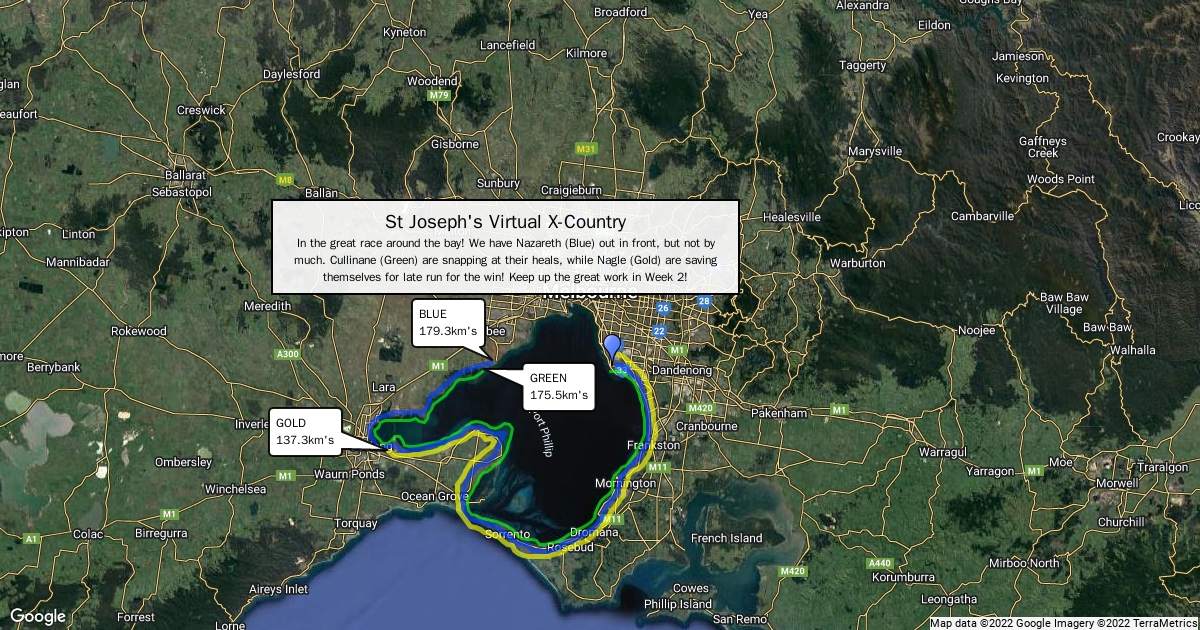Click the Torquay town label
Viewport: 1200px width, 630px height.
(355, 523)
